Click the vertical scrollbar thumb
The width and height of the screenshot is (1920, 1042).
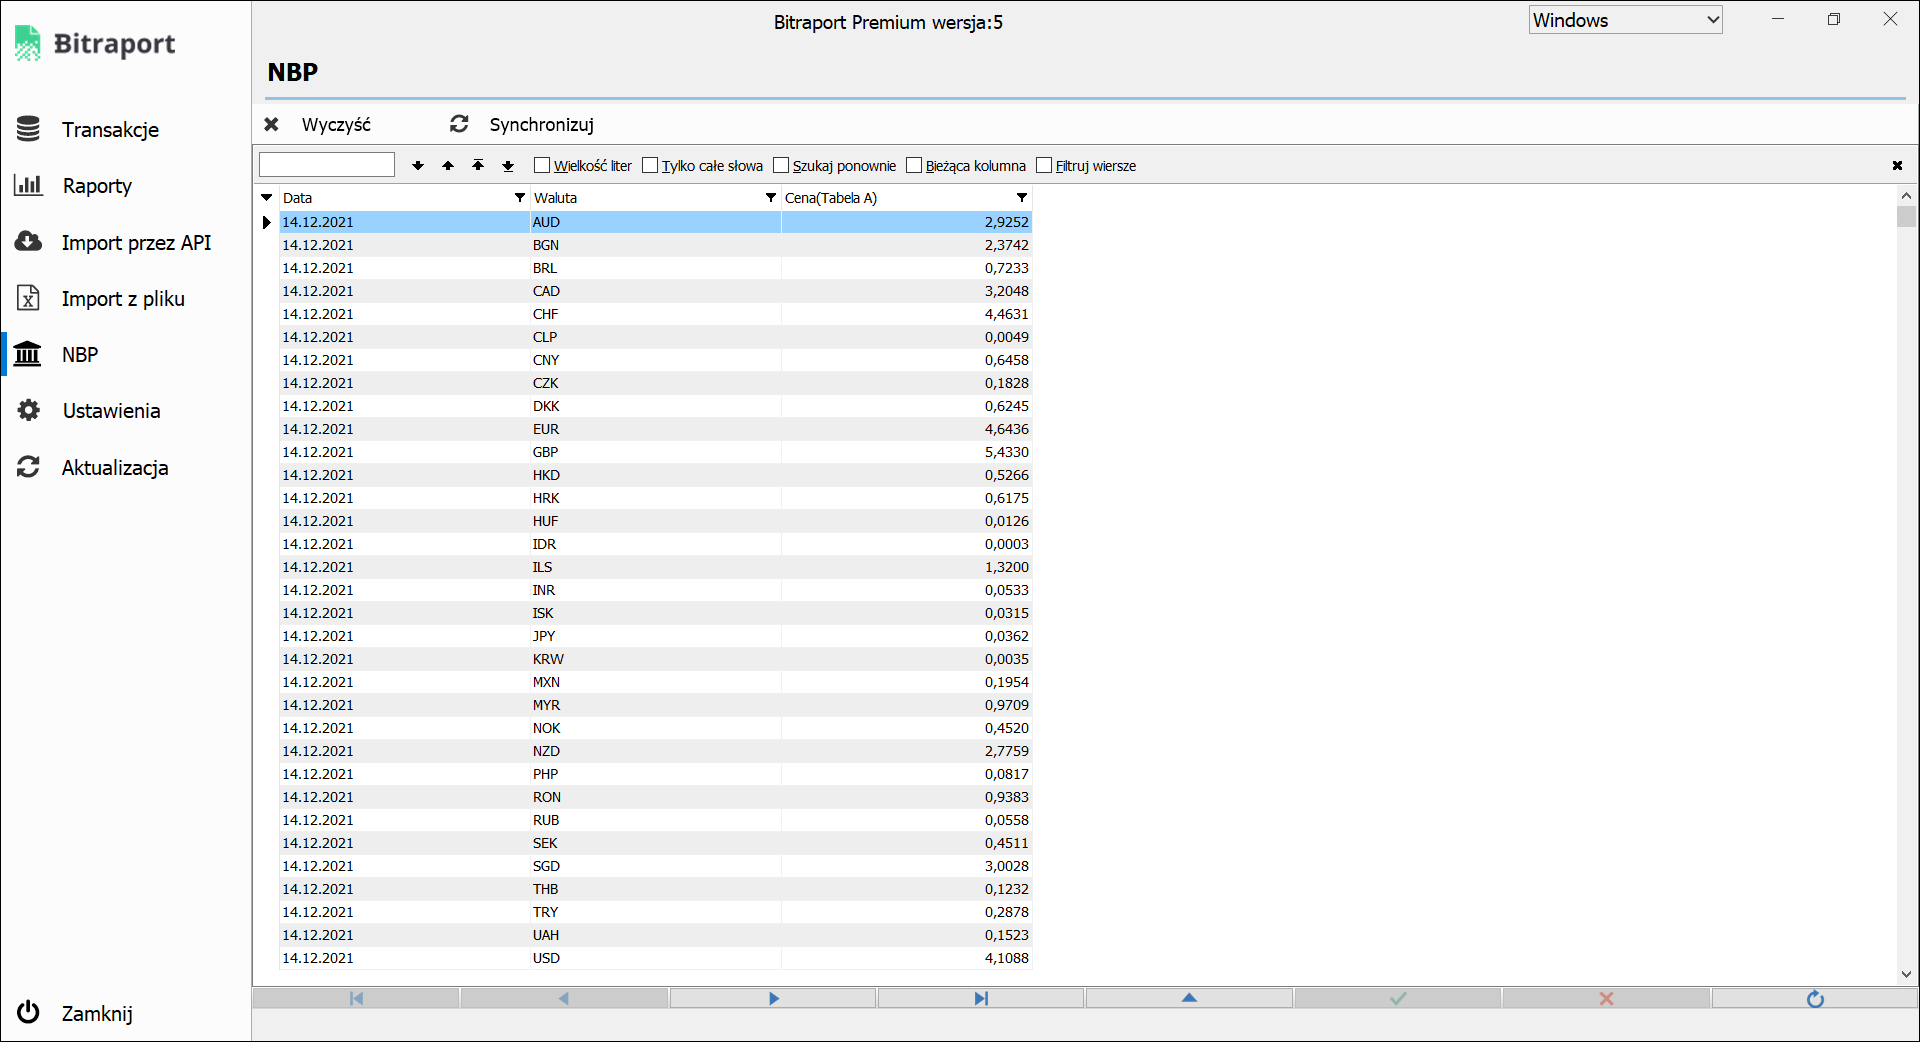1906,217
